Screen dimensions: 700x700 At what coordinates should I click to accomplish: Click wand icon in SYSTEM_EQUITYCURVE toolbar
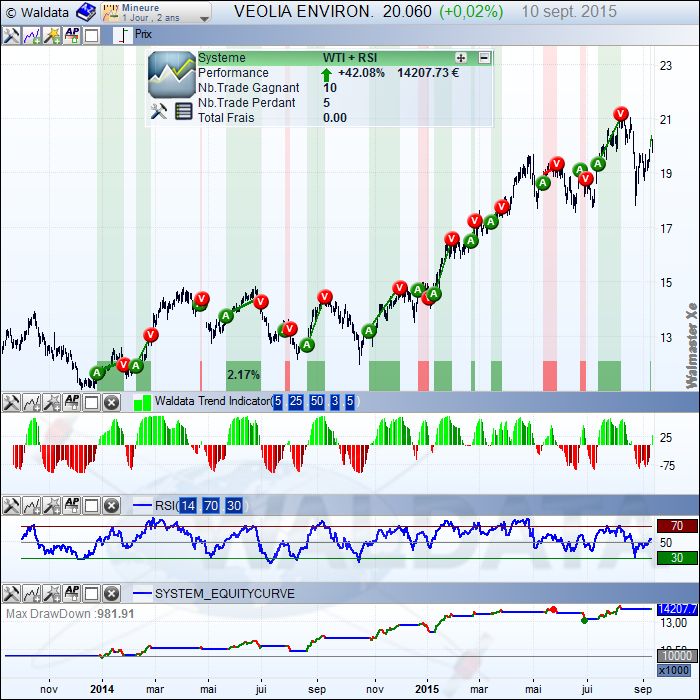[52, 594]
